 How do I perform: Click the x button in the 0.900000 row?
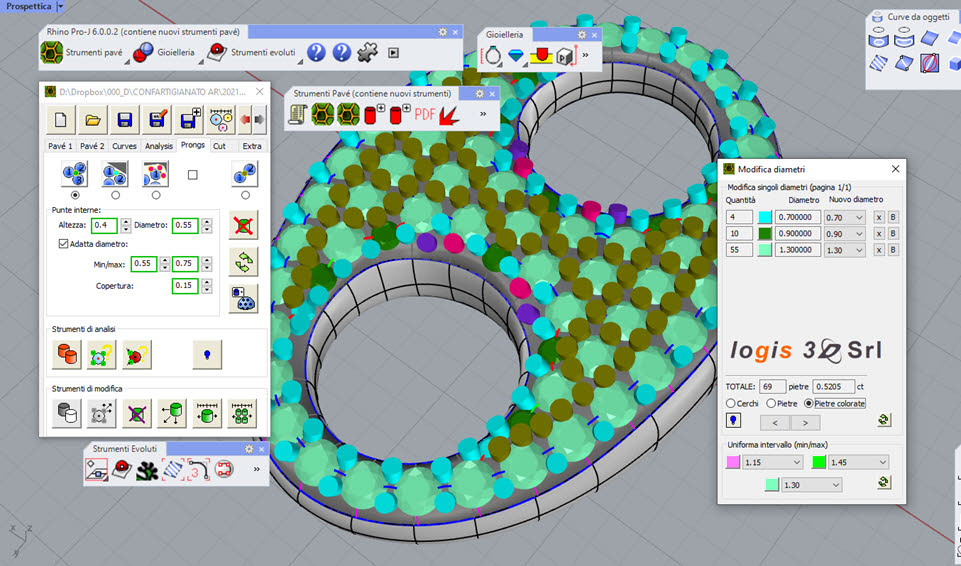click(x=879, y=234)
